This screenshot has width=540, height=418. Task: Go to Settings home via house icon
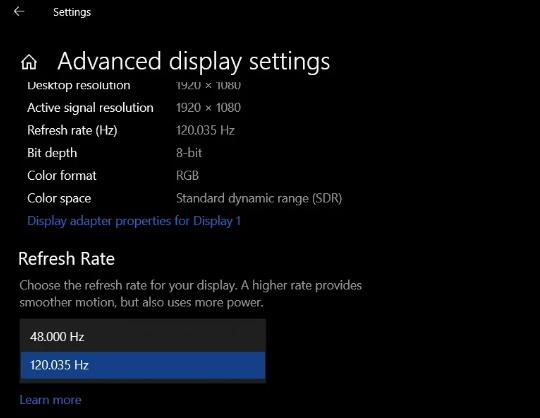[29, 62]
